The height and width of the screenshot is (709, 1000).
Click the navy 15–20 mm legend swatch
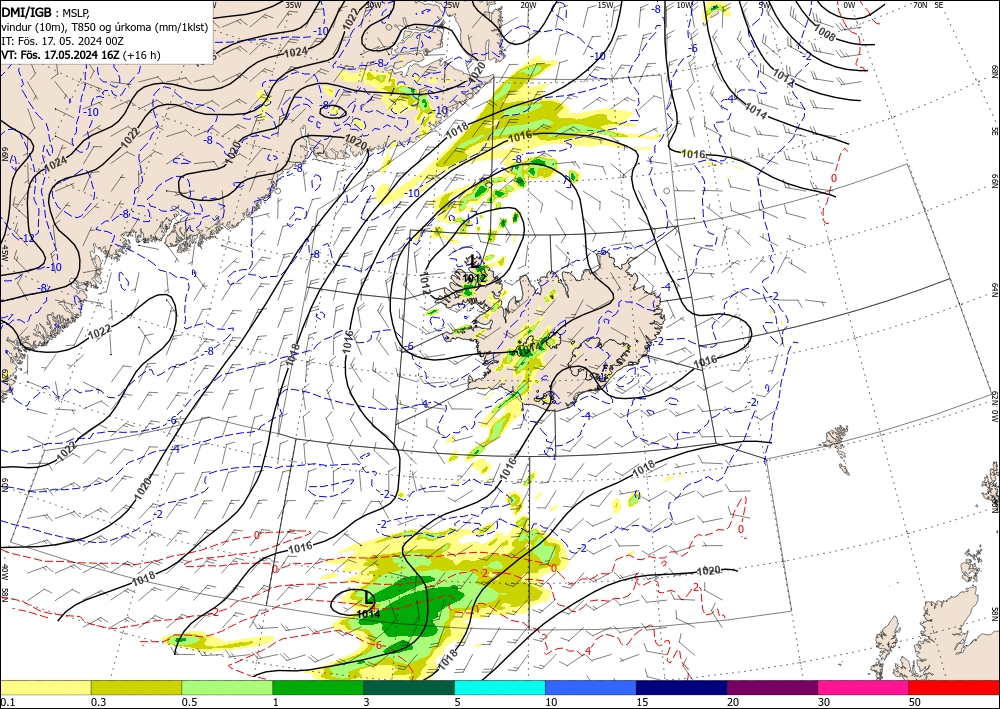[x=682, y=687]
